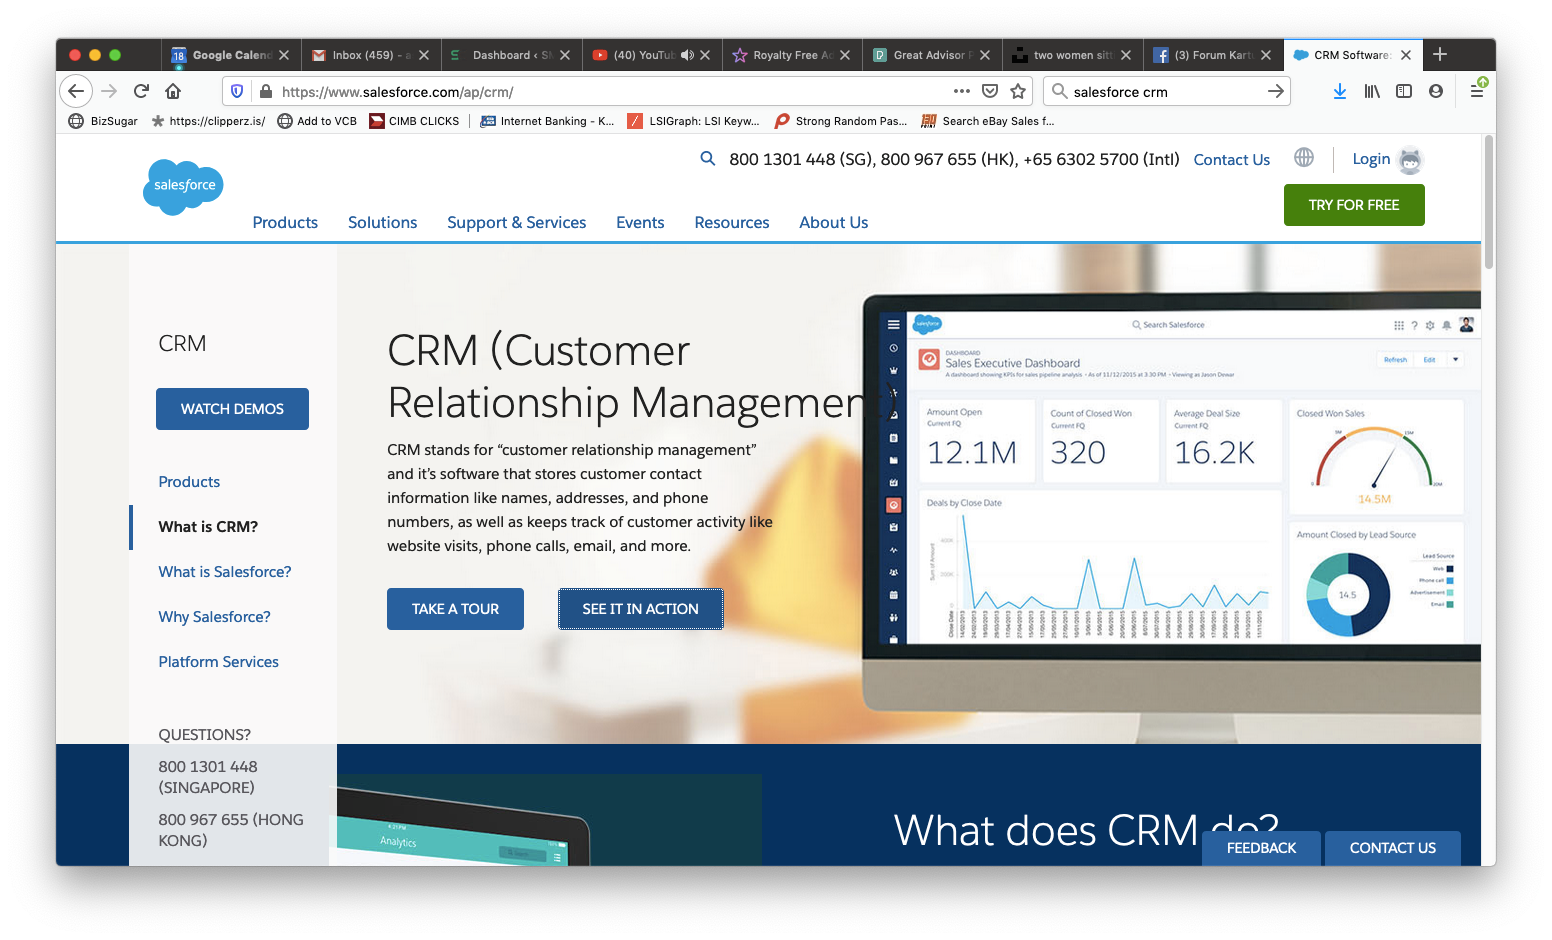Viewport: 1552px width, 940px height.
Task: Open the CIMB CLICKS bookmark
Action: click(x=414, y=121)
